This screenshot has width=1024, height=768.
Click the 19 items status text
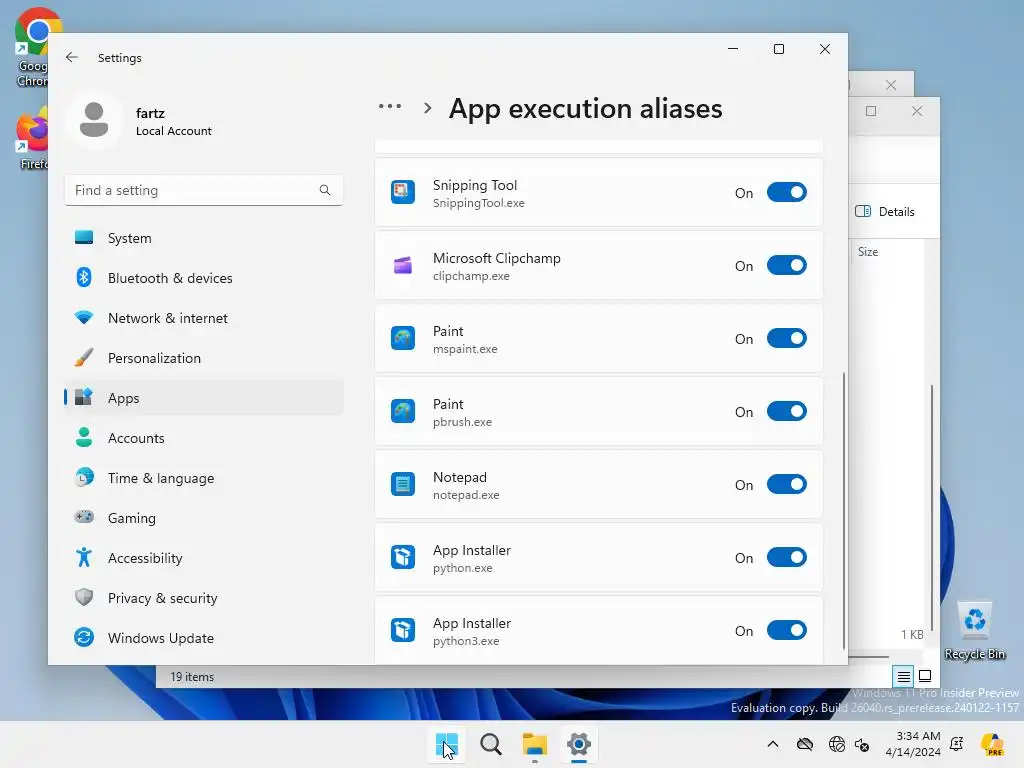(x=192, y=677)
